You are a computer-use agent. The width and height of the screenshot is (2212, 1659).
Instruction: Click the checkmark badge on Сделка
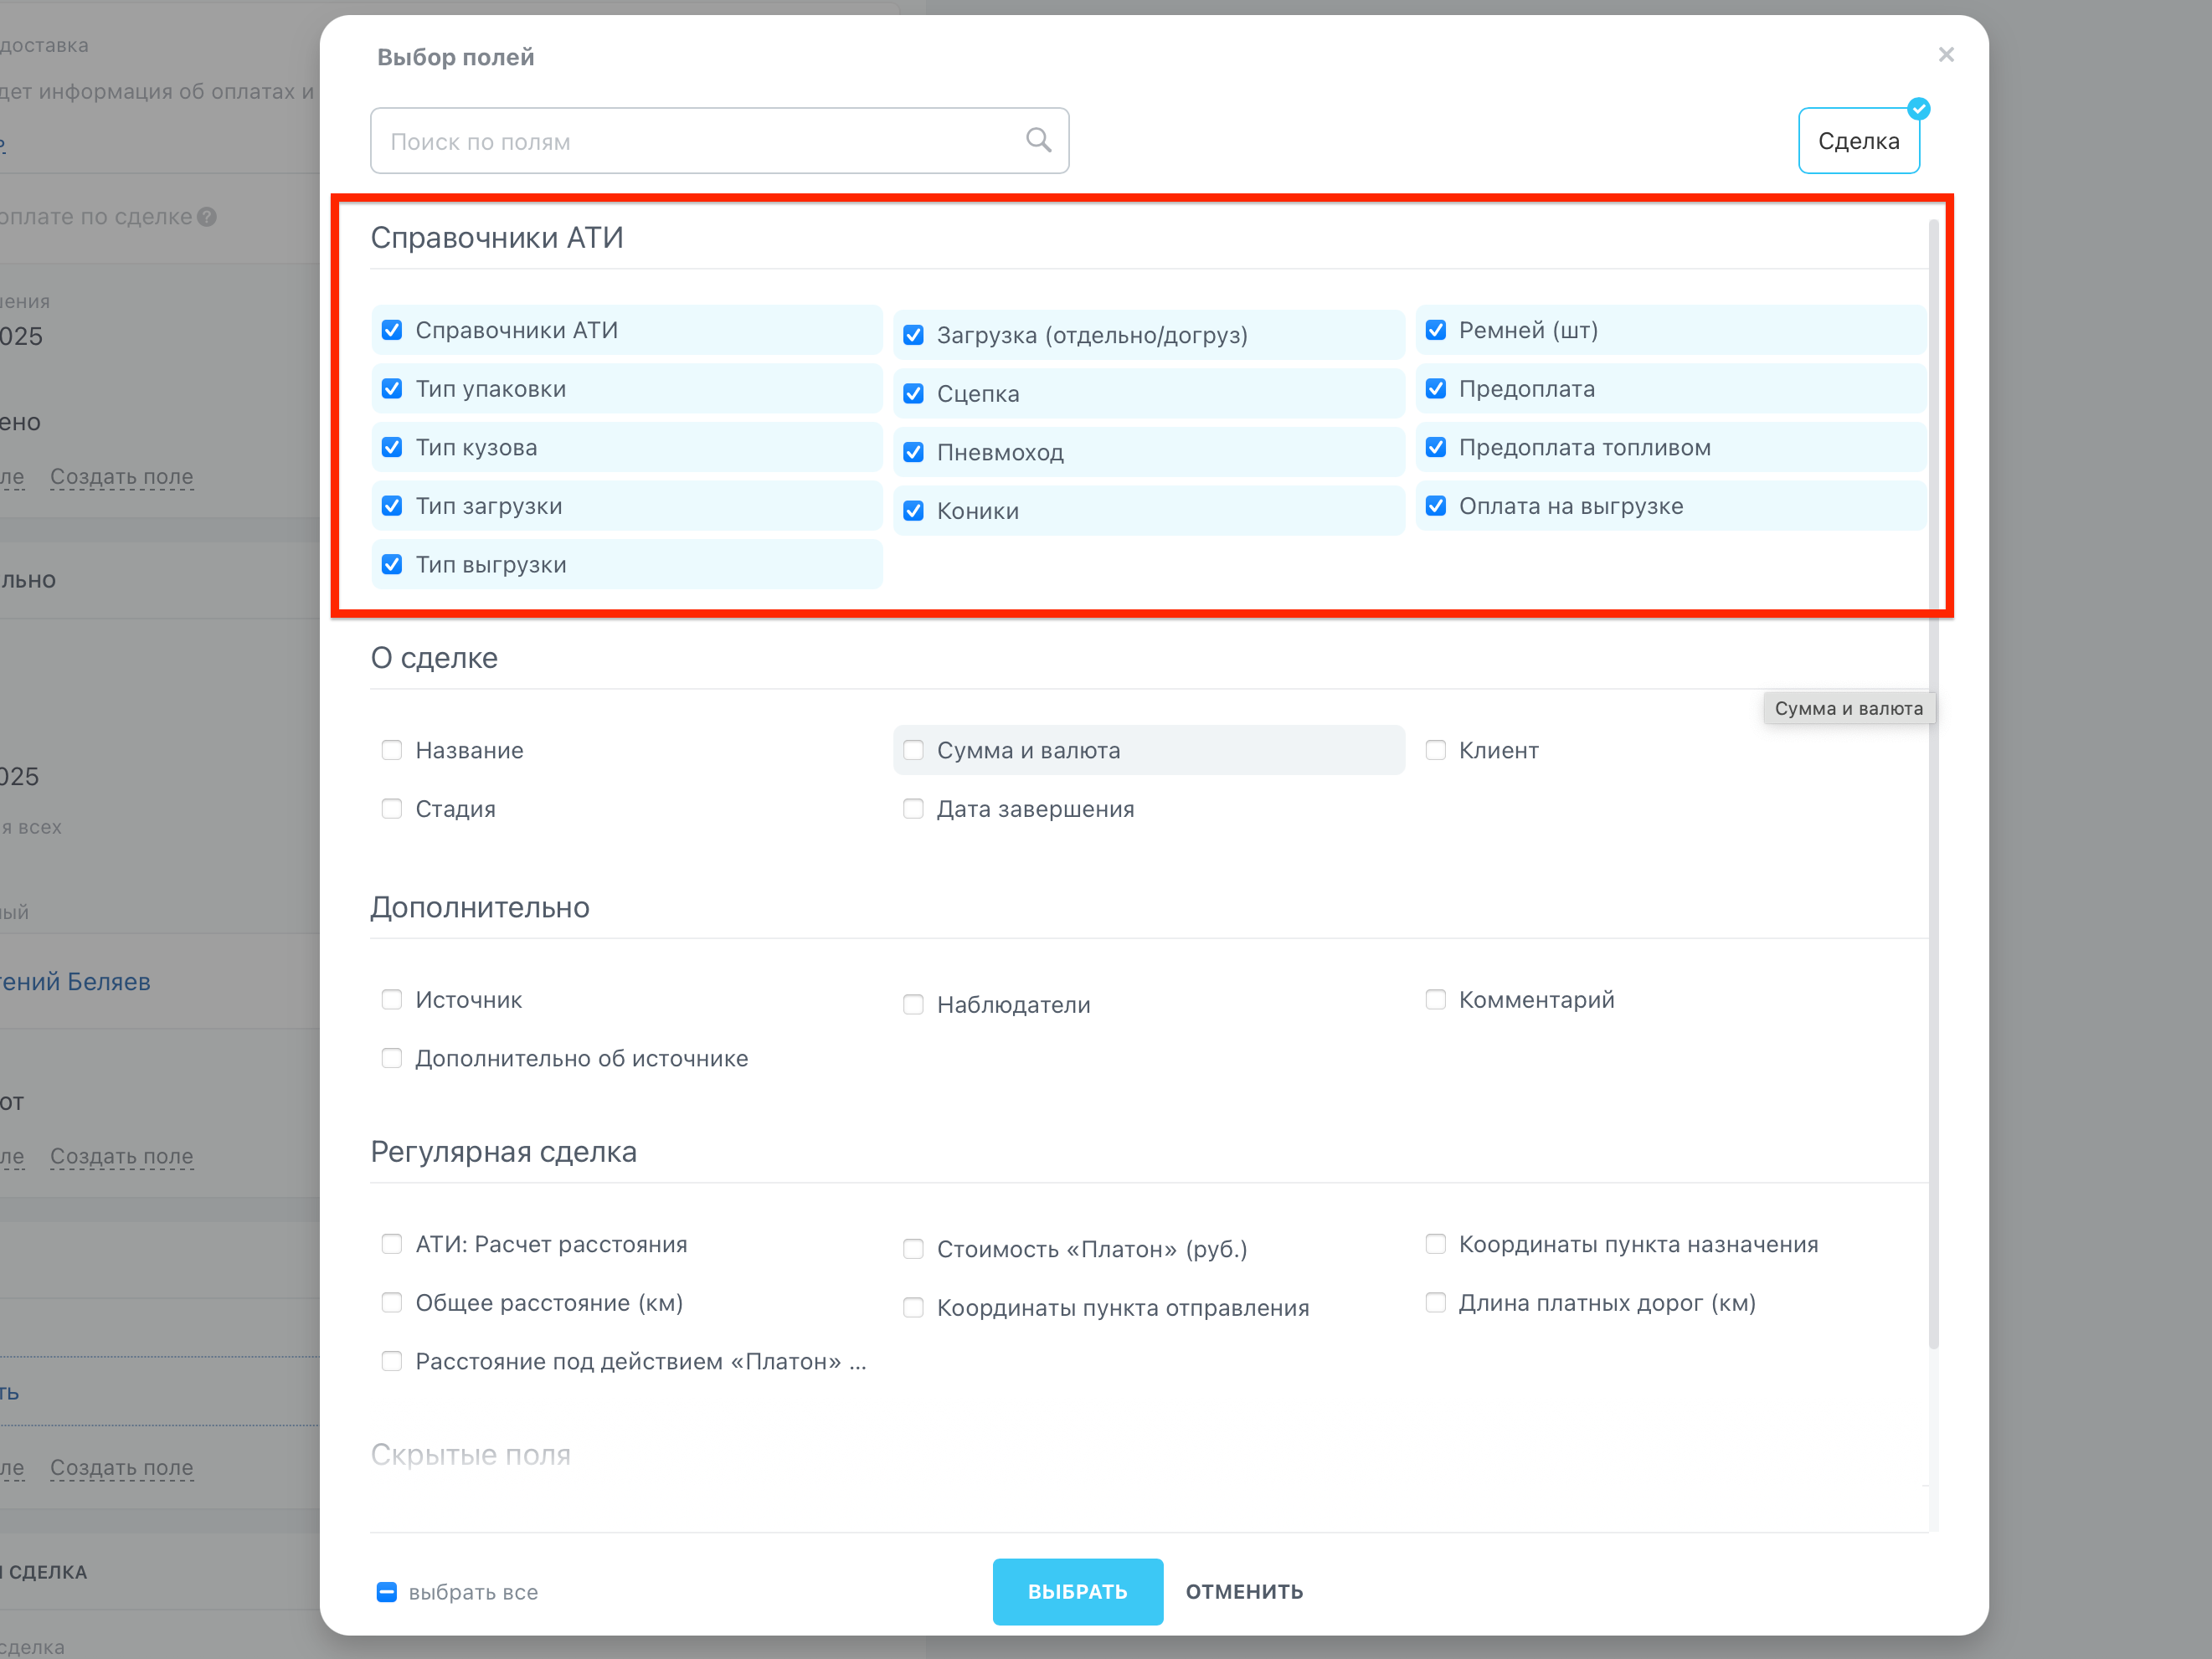(1918, 109)
